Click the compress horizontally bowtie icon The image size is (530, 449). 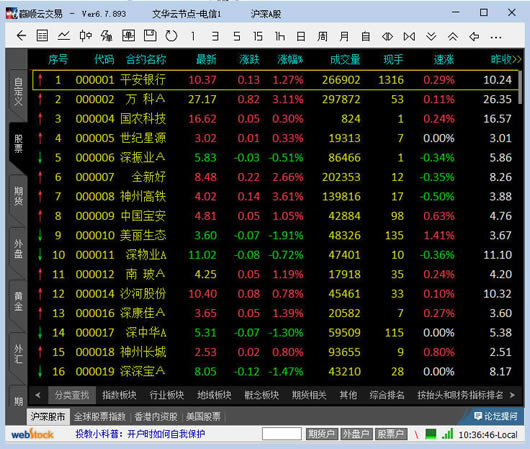[x=409, y=36]
